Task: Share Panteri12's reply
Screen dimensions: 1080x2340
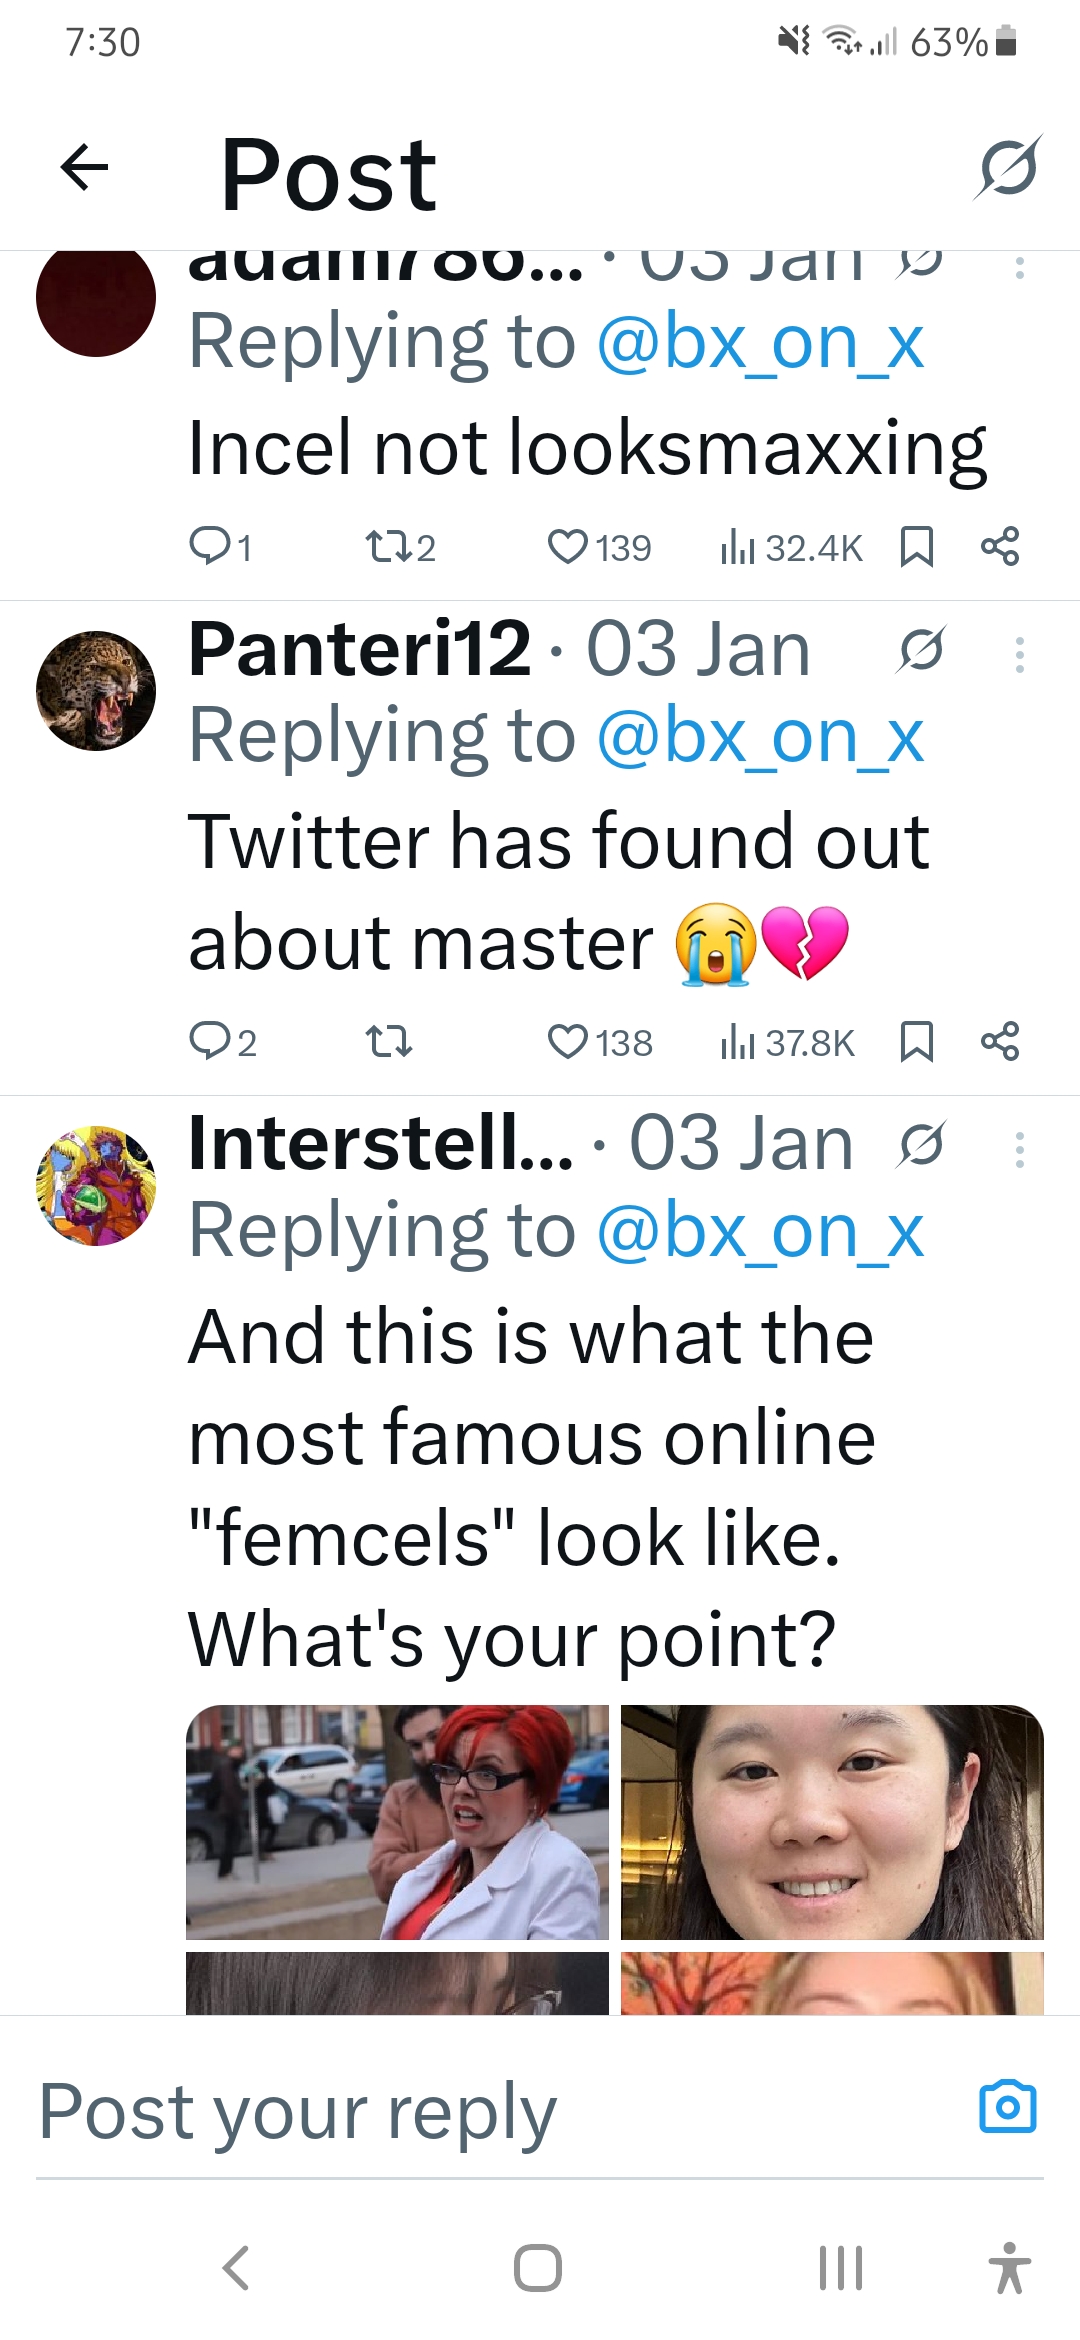Action: click(x=1000, y=1041)
